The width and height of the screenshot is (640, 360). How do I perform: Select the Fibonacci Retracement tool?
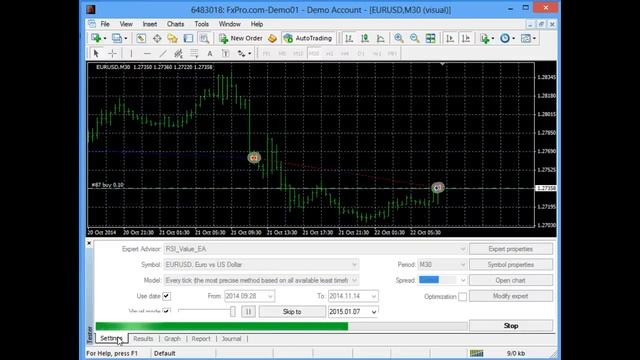[x=194, y=53]
